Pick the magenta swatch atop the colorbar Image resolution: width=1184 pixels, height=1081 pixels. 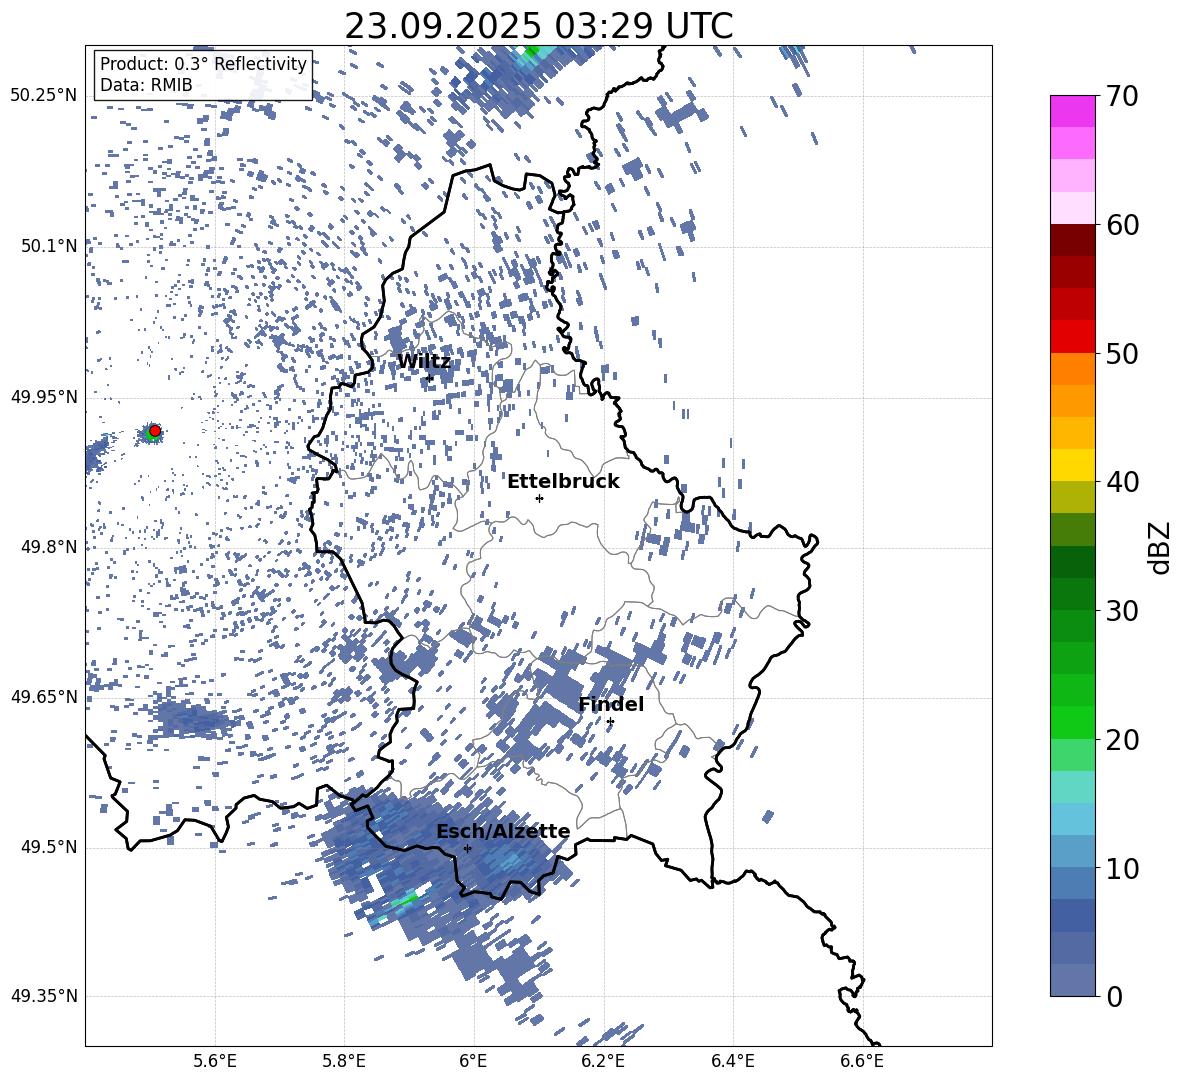point(1072,111)
